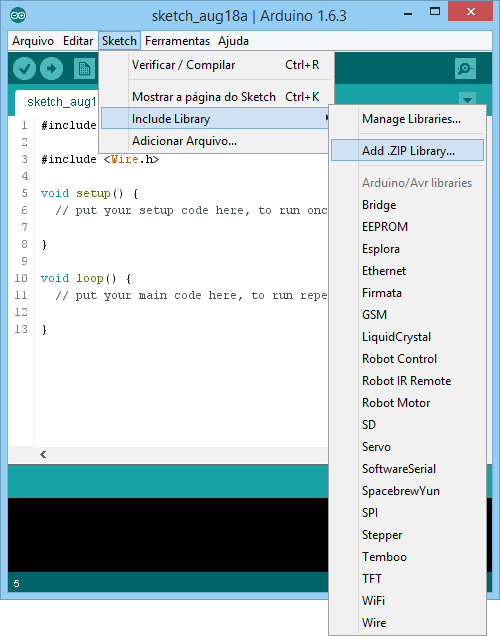
Task: Include the Robot Motor library
Action: (408, 403)
